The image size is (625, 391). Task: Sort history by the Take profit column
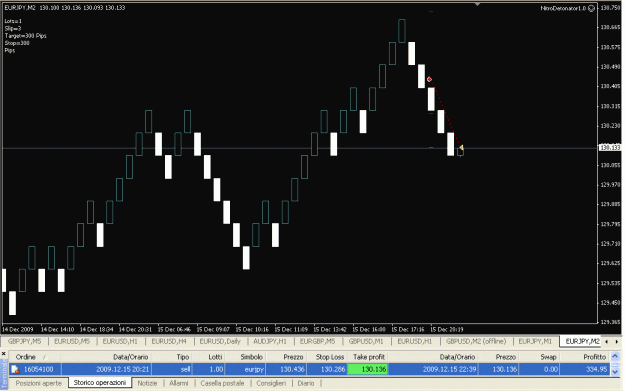369,357
